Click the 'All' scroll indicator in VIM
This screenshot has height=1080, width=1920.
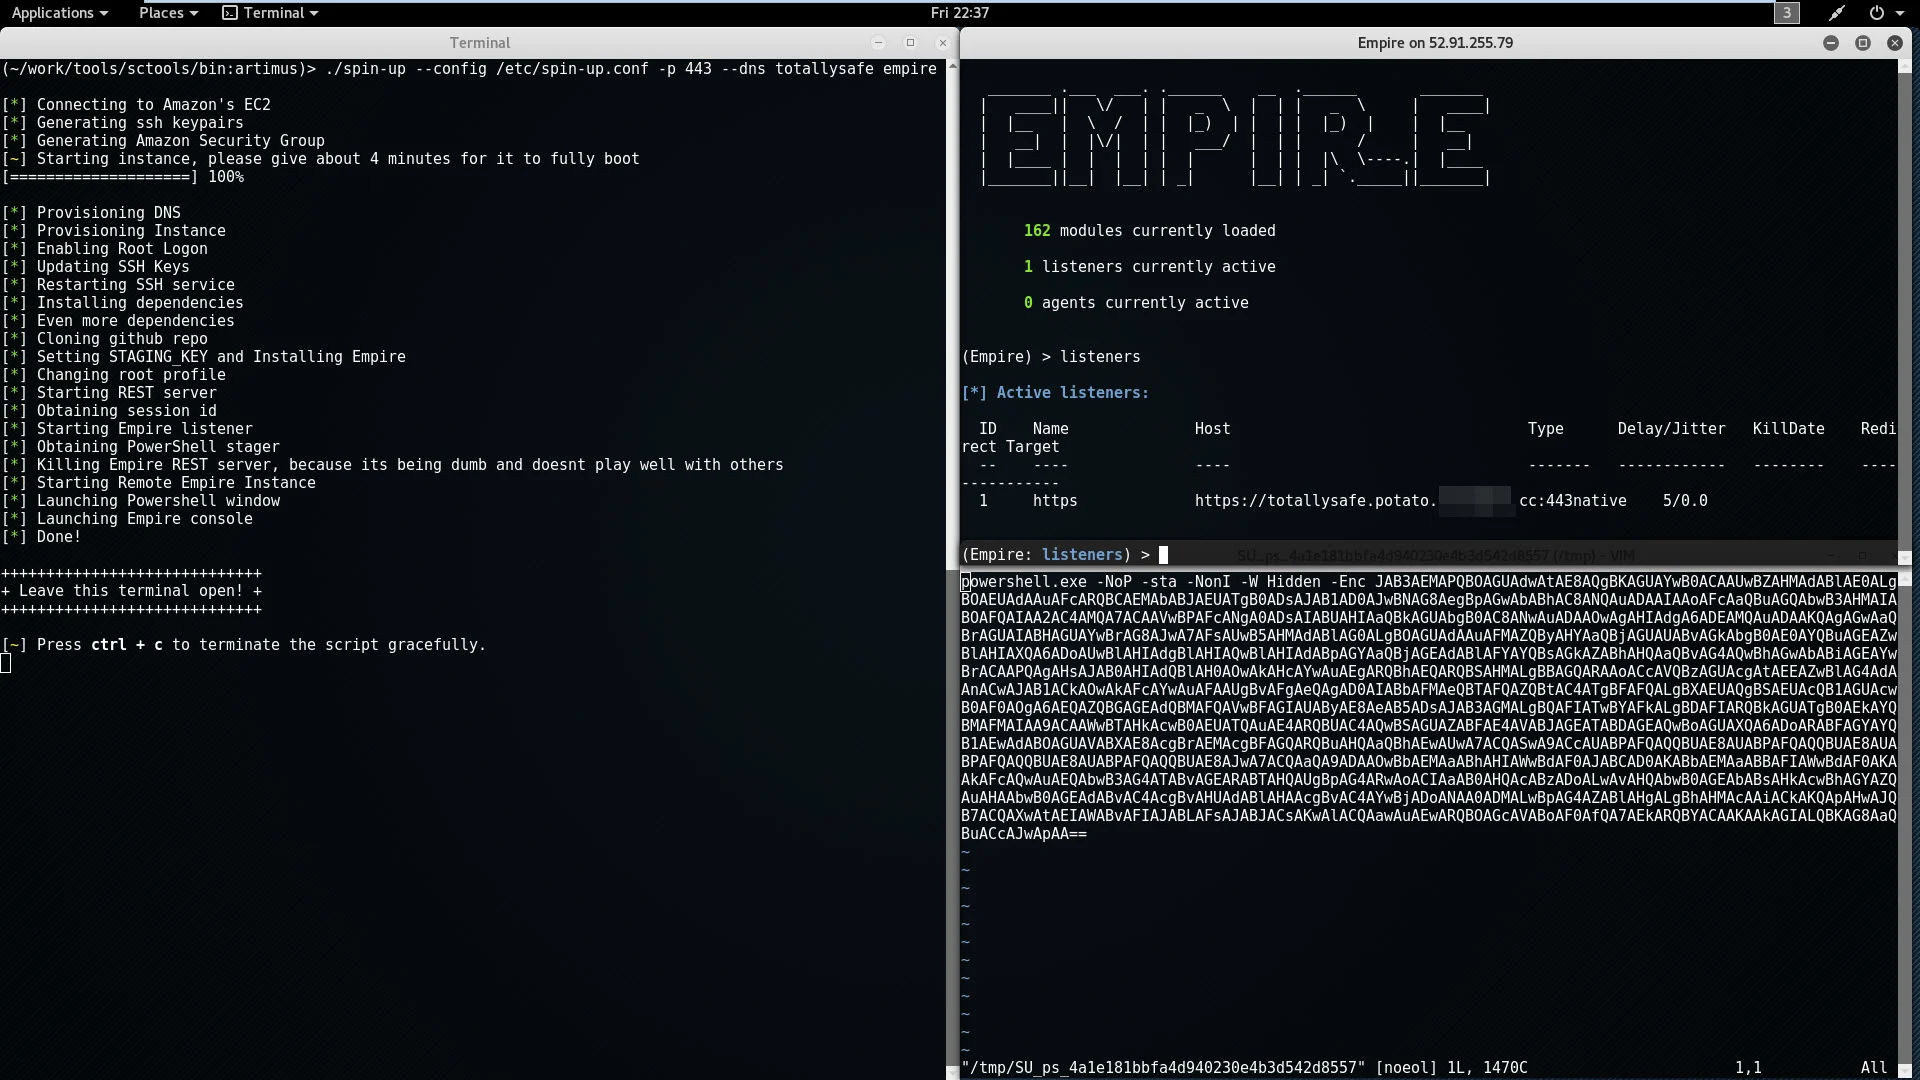click(1874, 1068)
